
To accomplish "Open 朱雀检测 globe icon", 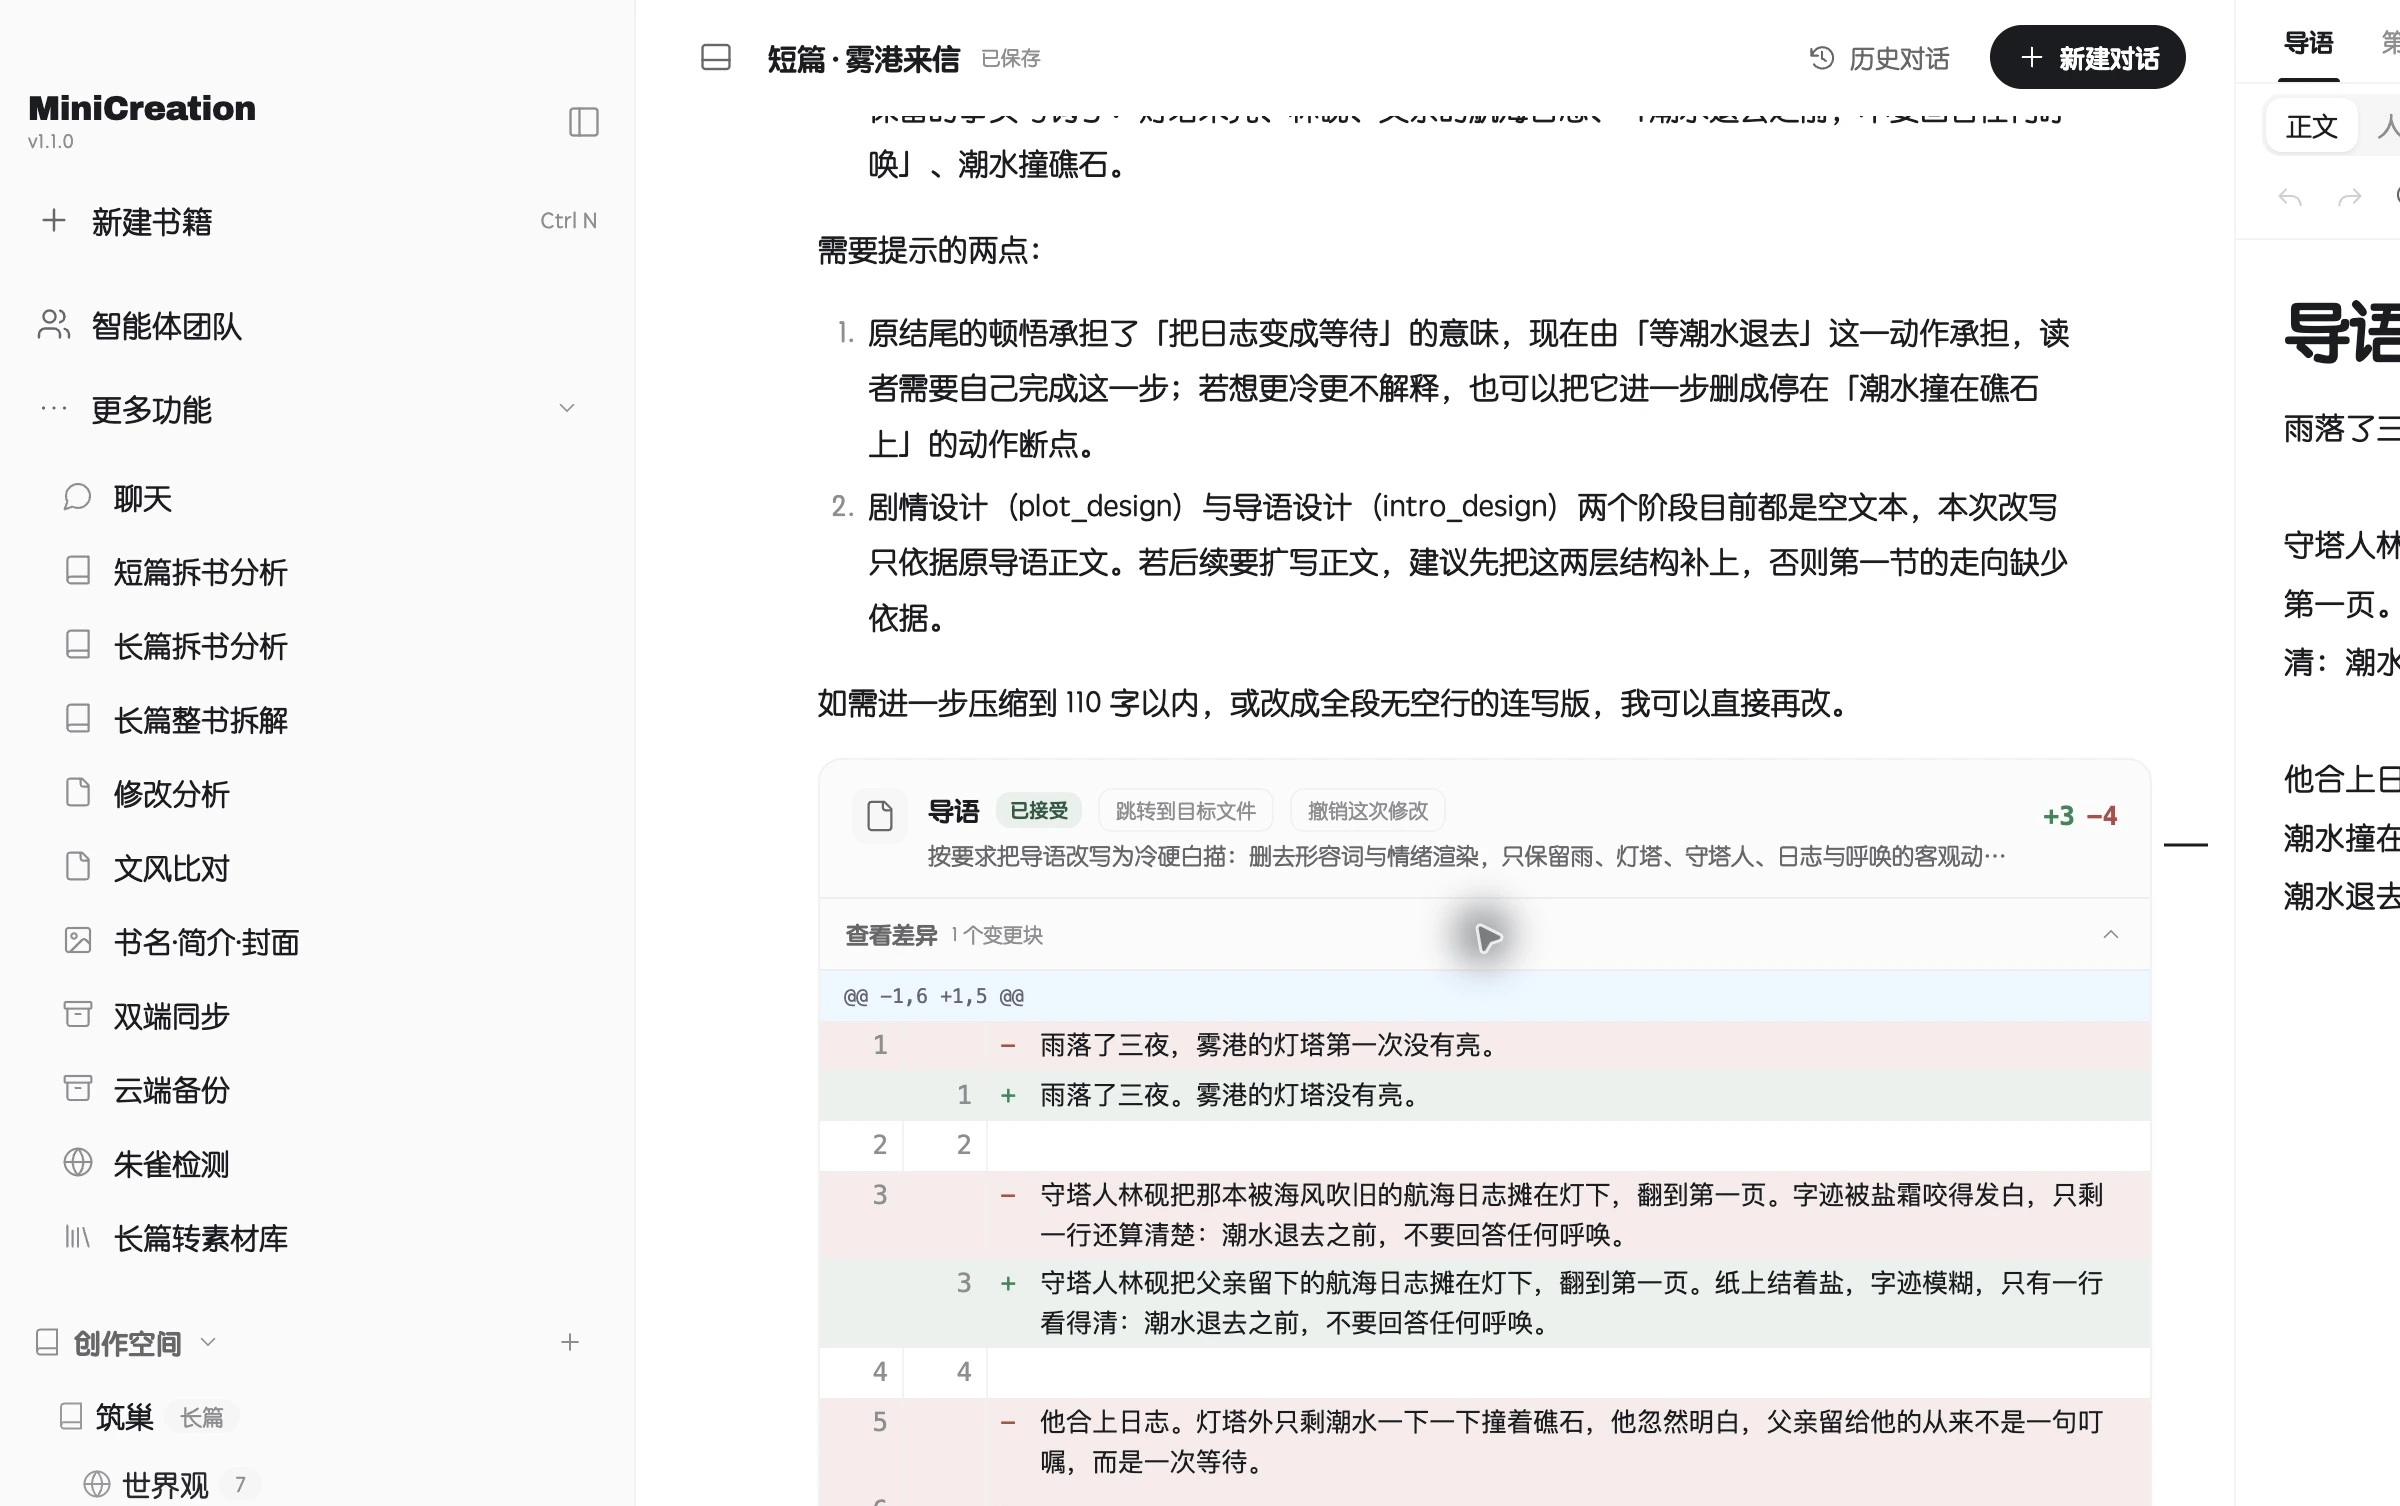I will 78,1163.
